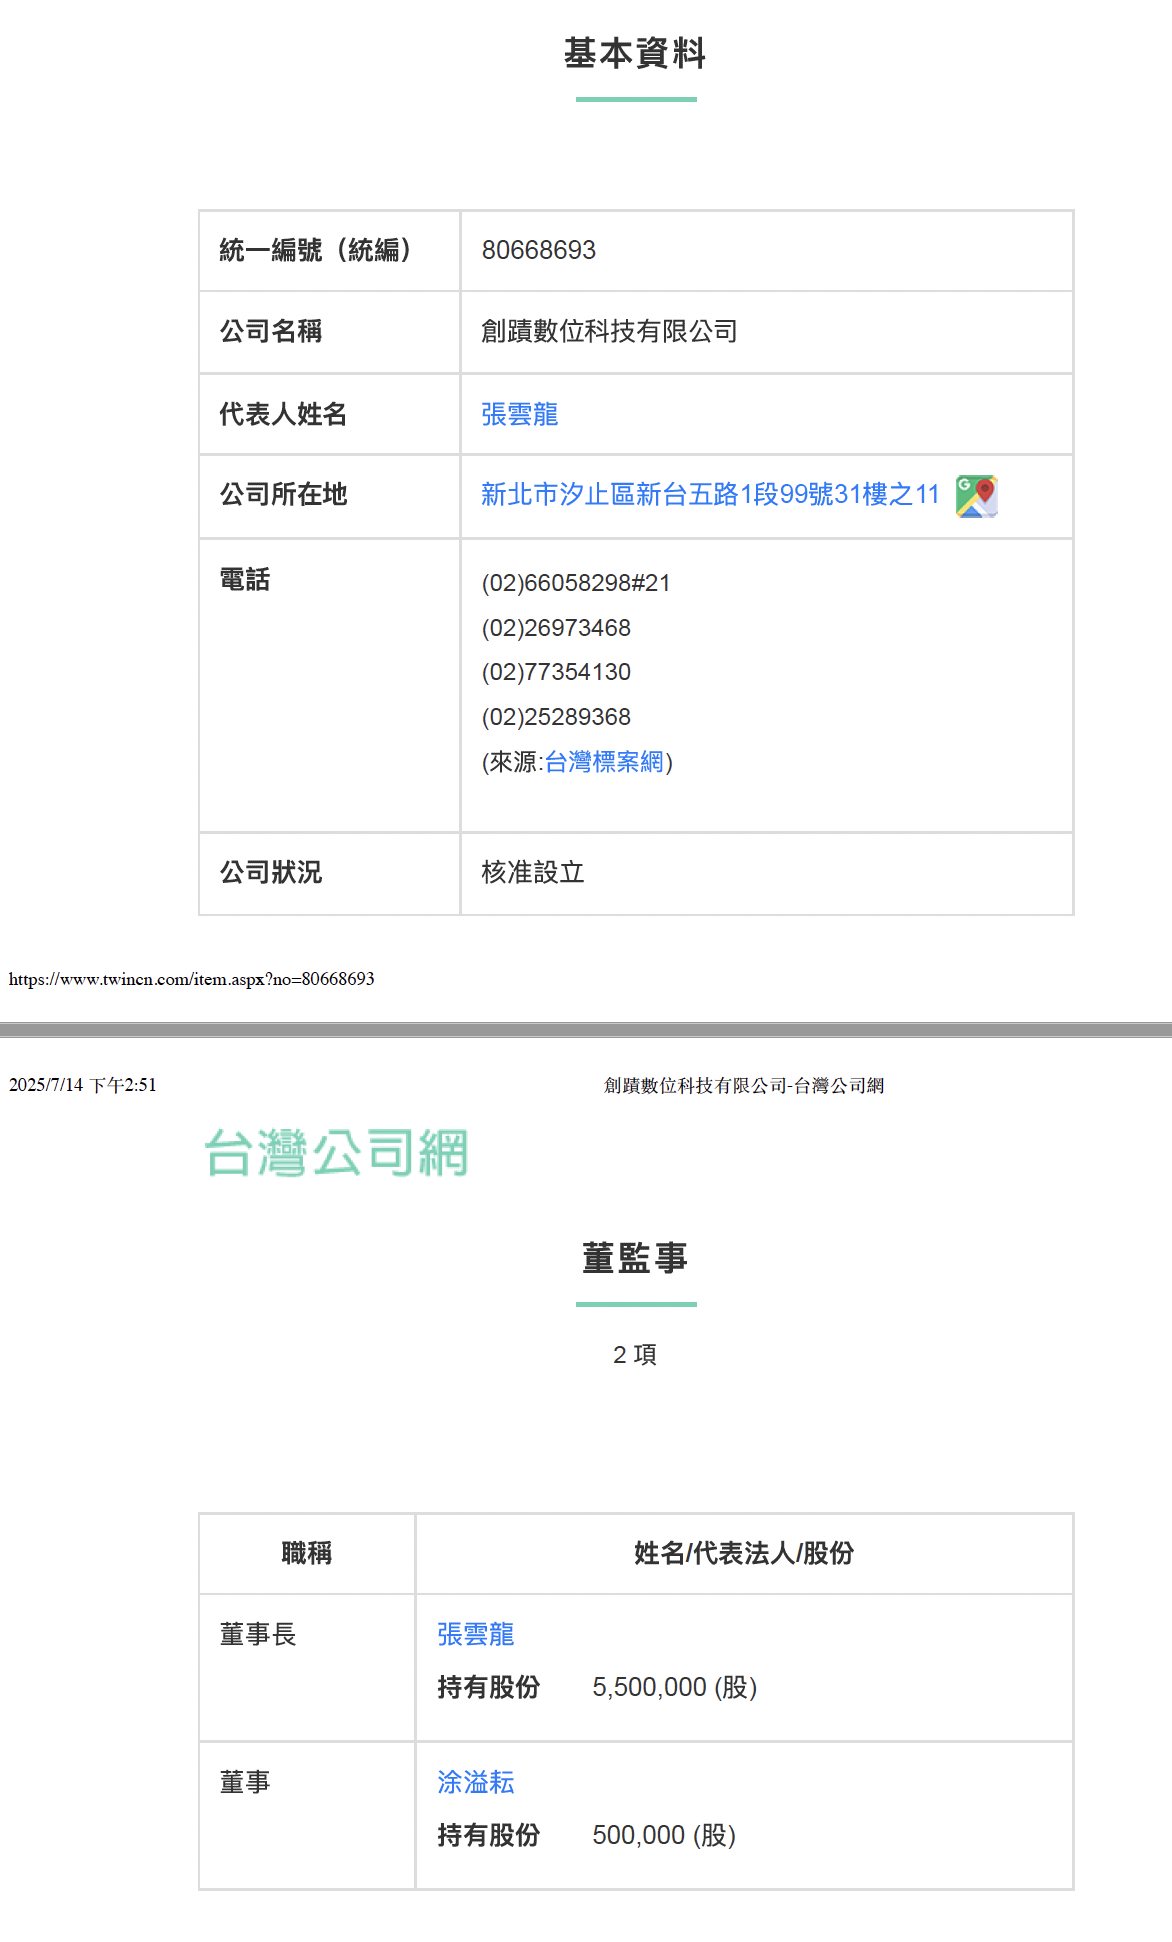Click the 公司所在地 label cell
This screenshot has width=1172, height=1942.
(x=330, y=496)
